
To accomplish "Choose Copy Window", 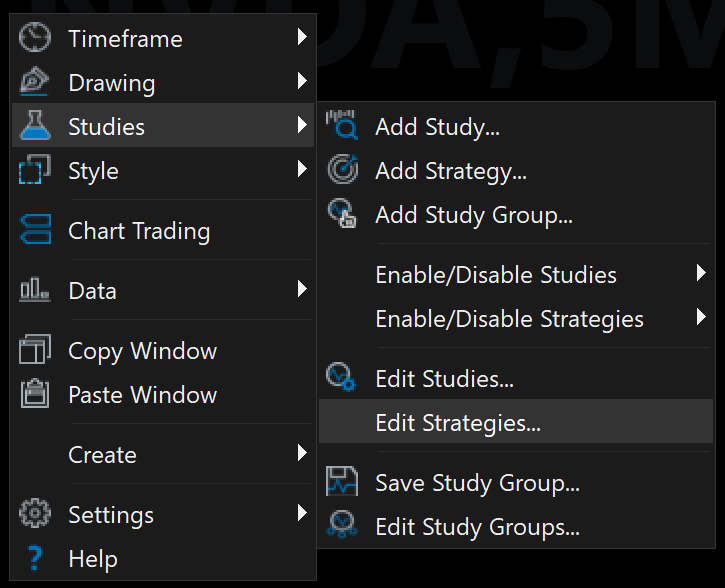I will click(163, 349).
